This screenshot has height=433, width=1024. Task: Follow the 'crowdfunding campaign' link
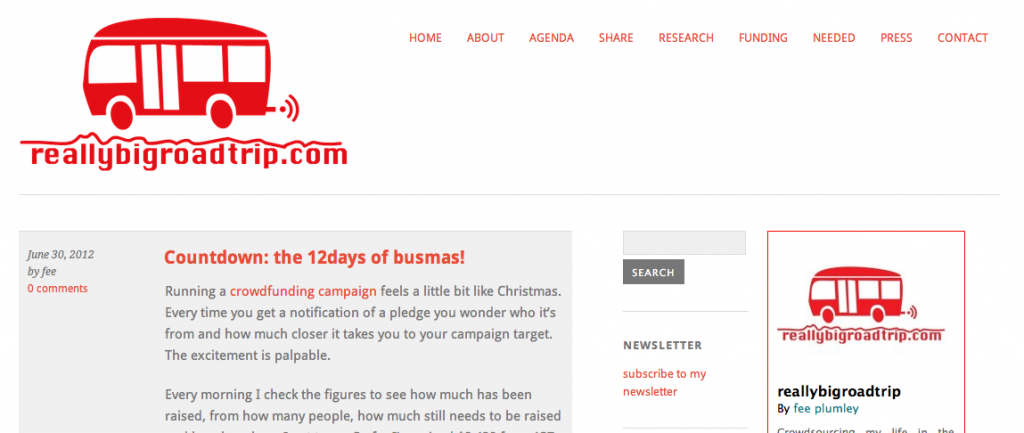[303, 291]
